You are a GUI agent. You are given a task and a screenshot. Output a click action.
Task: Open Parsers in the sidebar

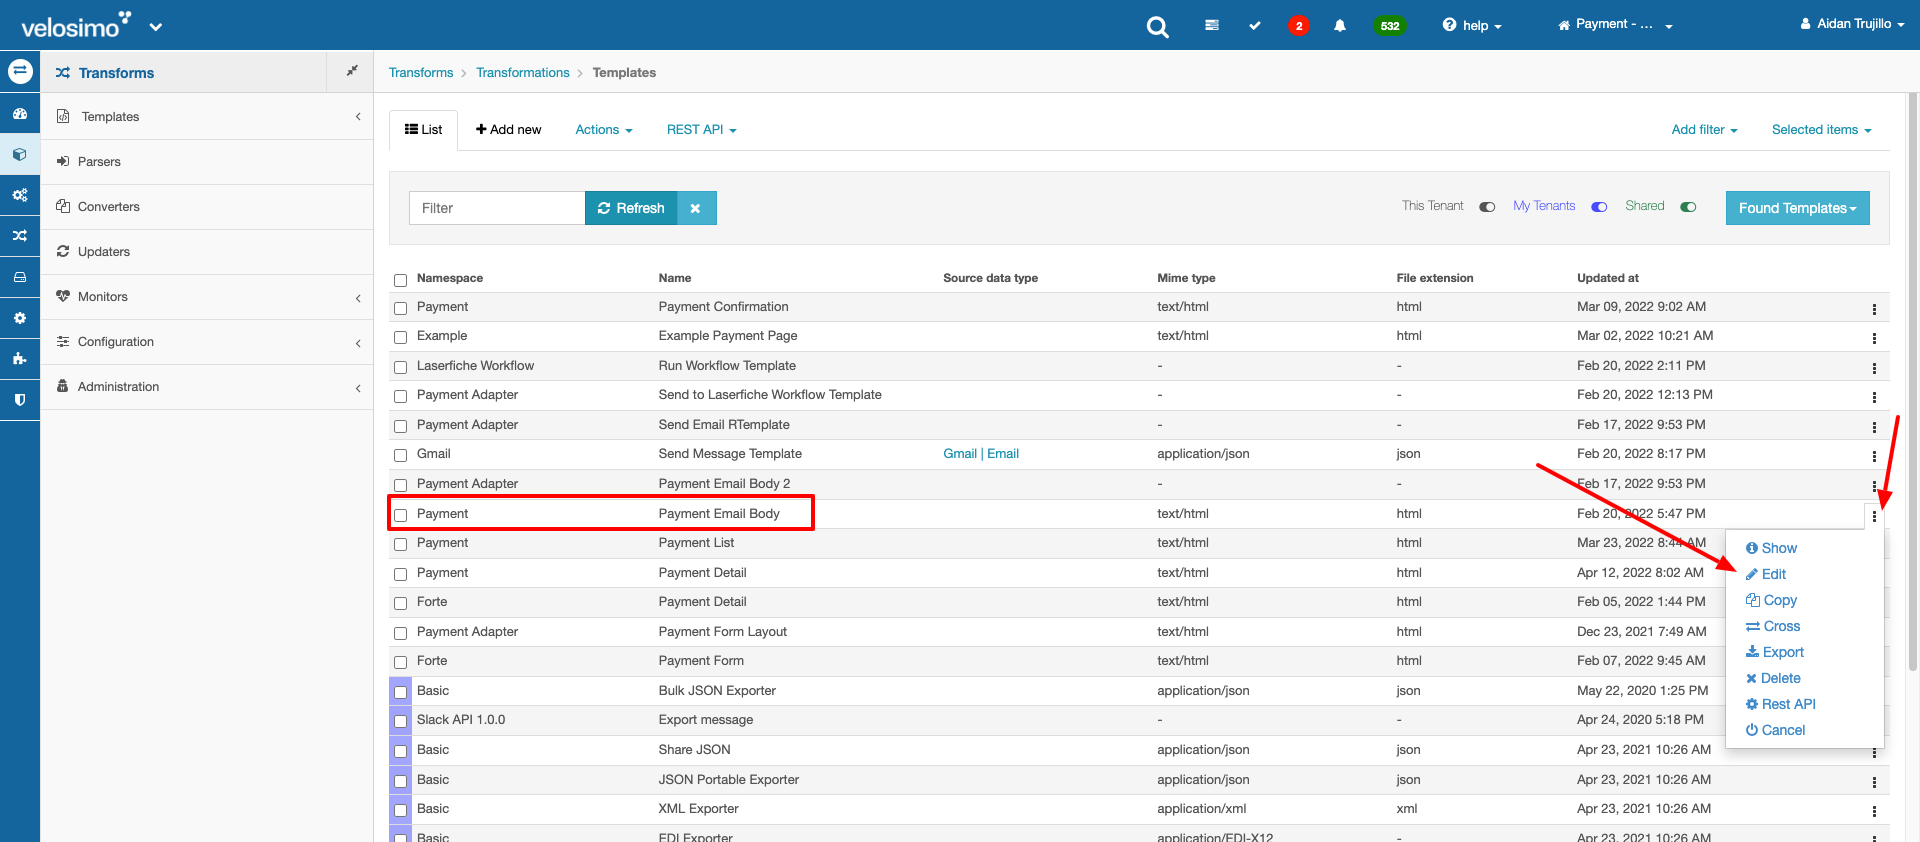(x=207, y=162)
